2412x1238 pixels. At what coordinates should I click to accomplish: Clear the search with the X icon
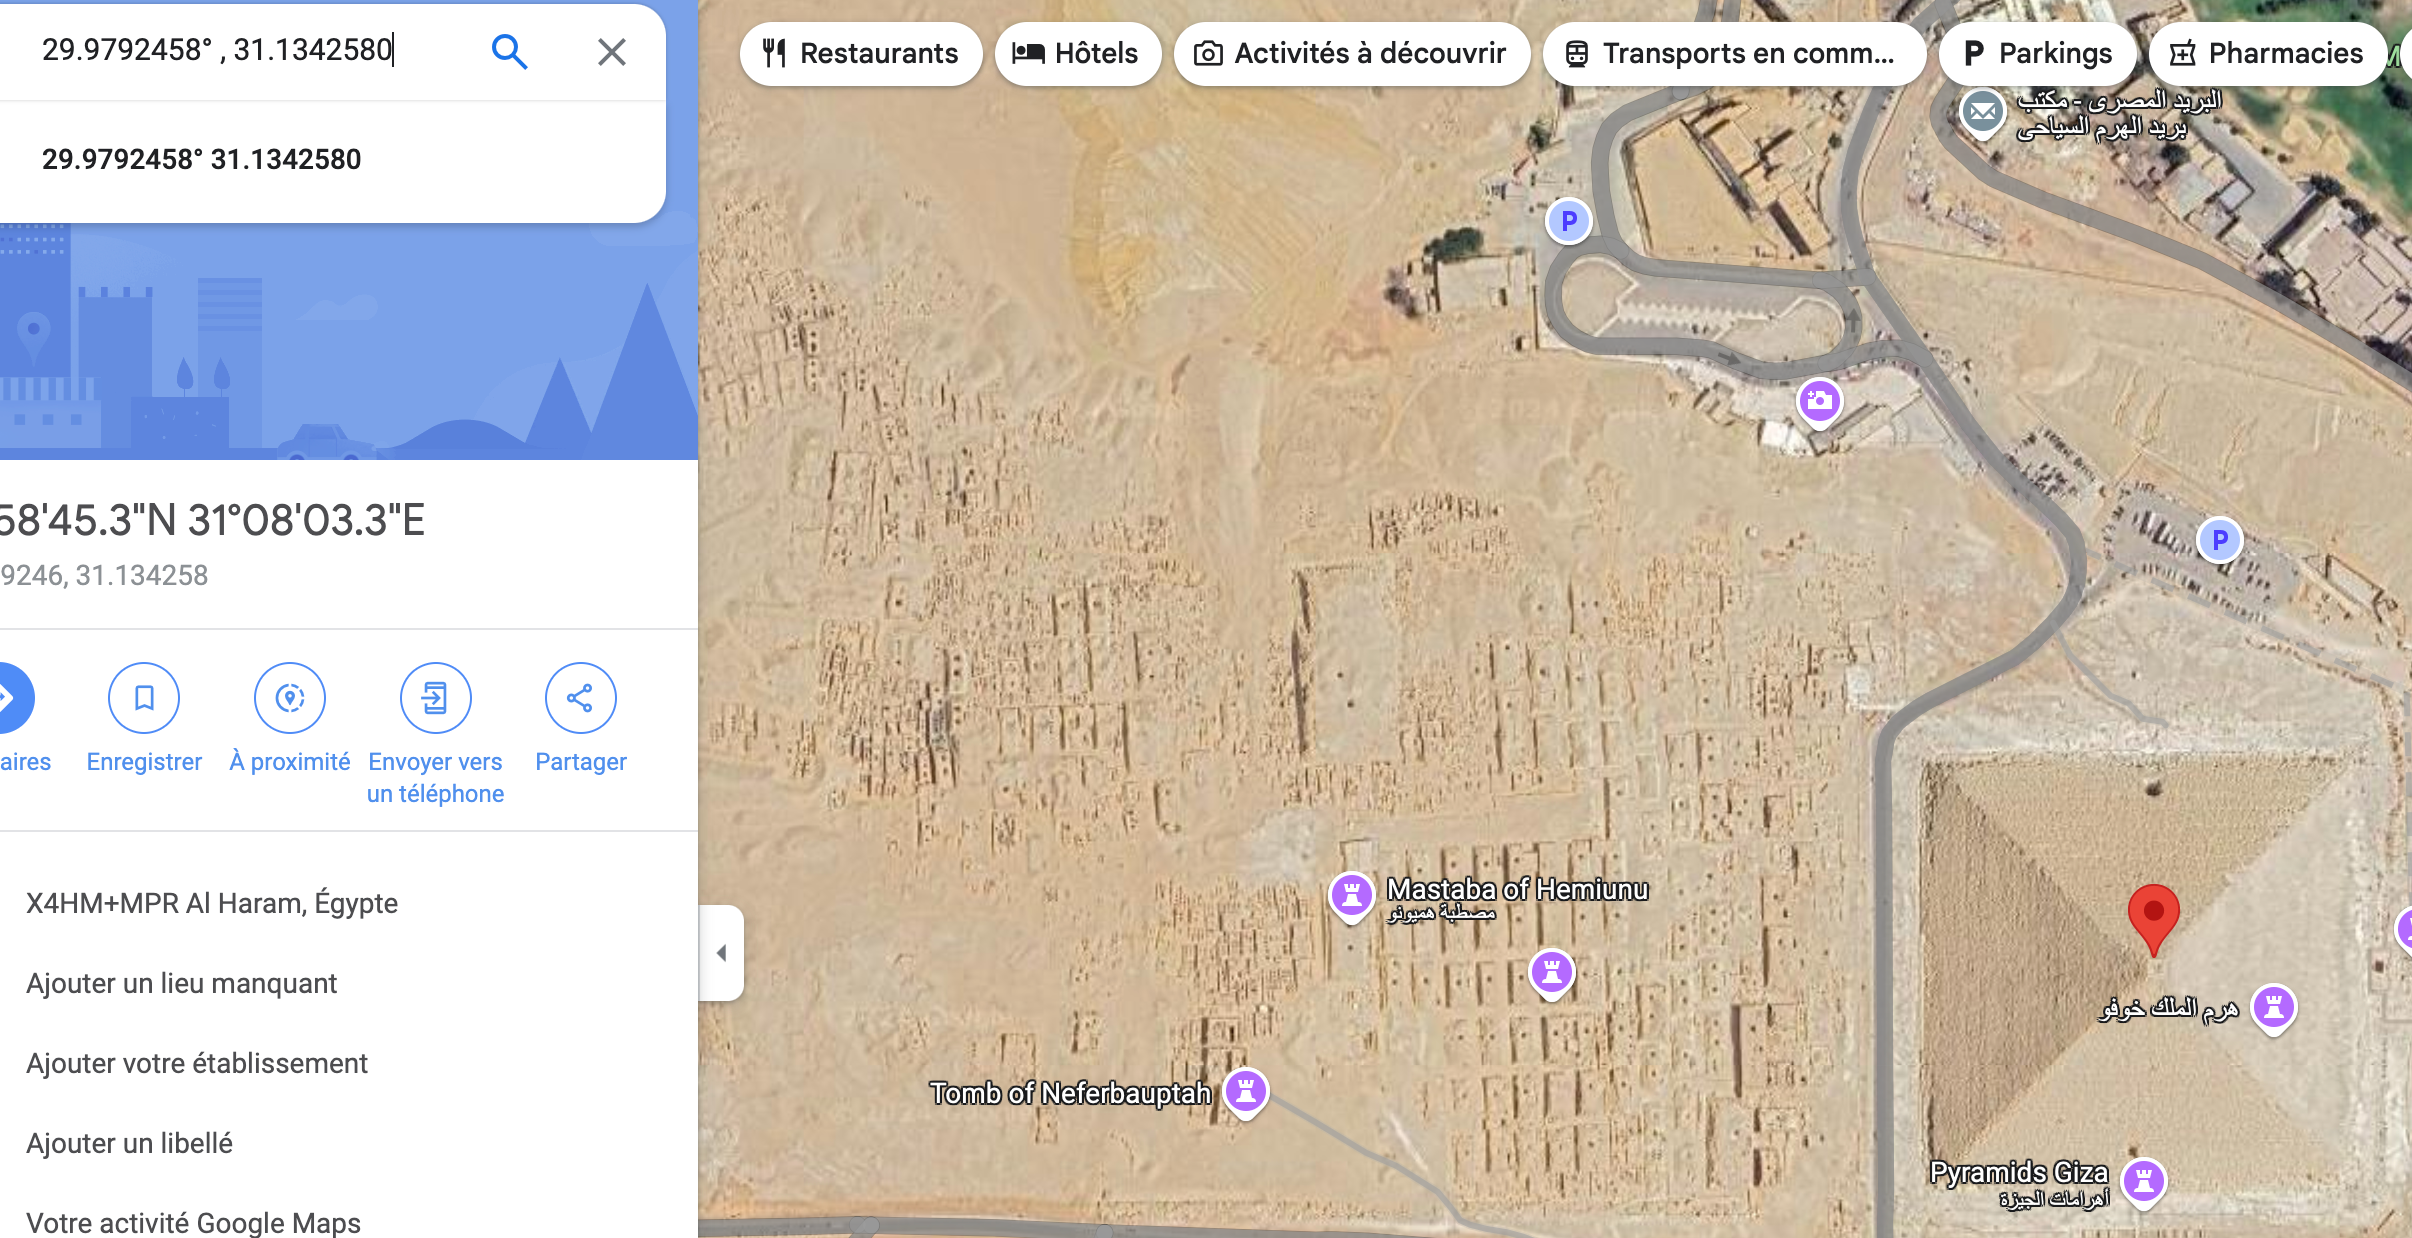611,52
